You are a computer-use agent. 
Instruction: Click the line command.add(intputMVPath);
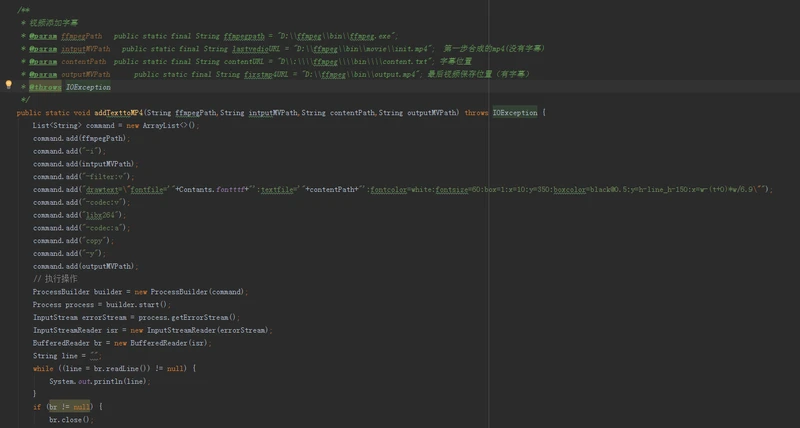pyautogui.click(x=86, y=164)
